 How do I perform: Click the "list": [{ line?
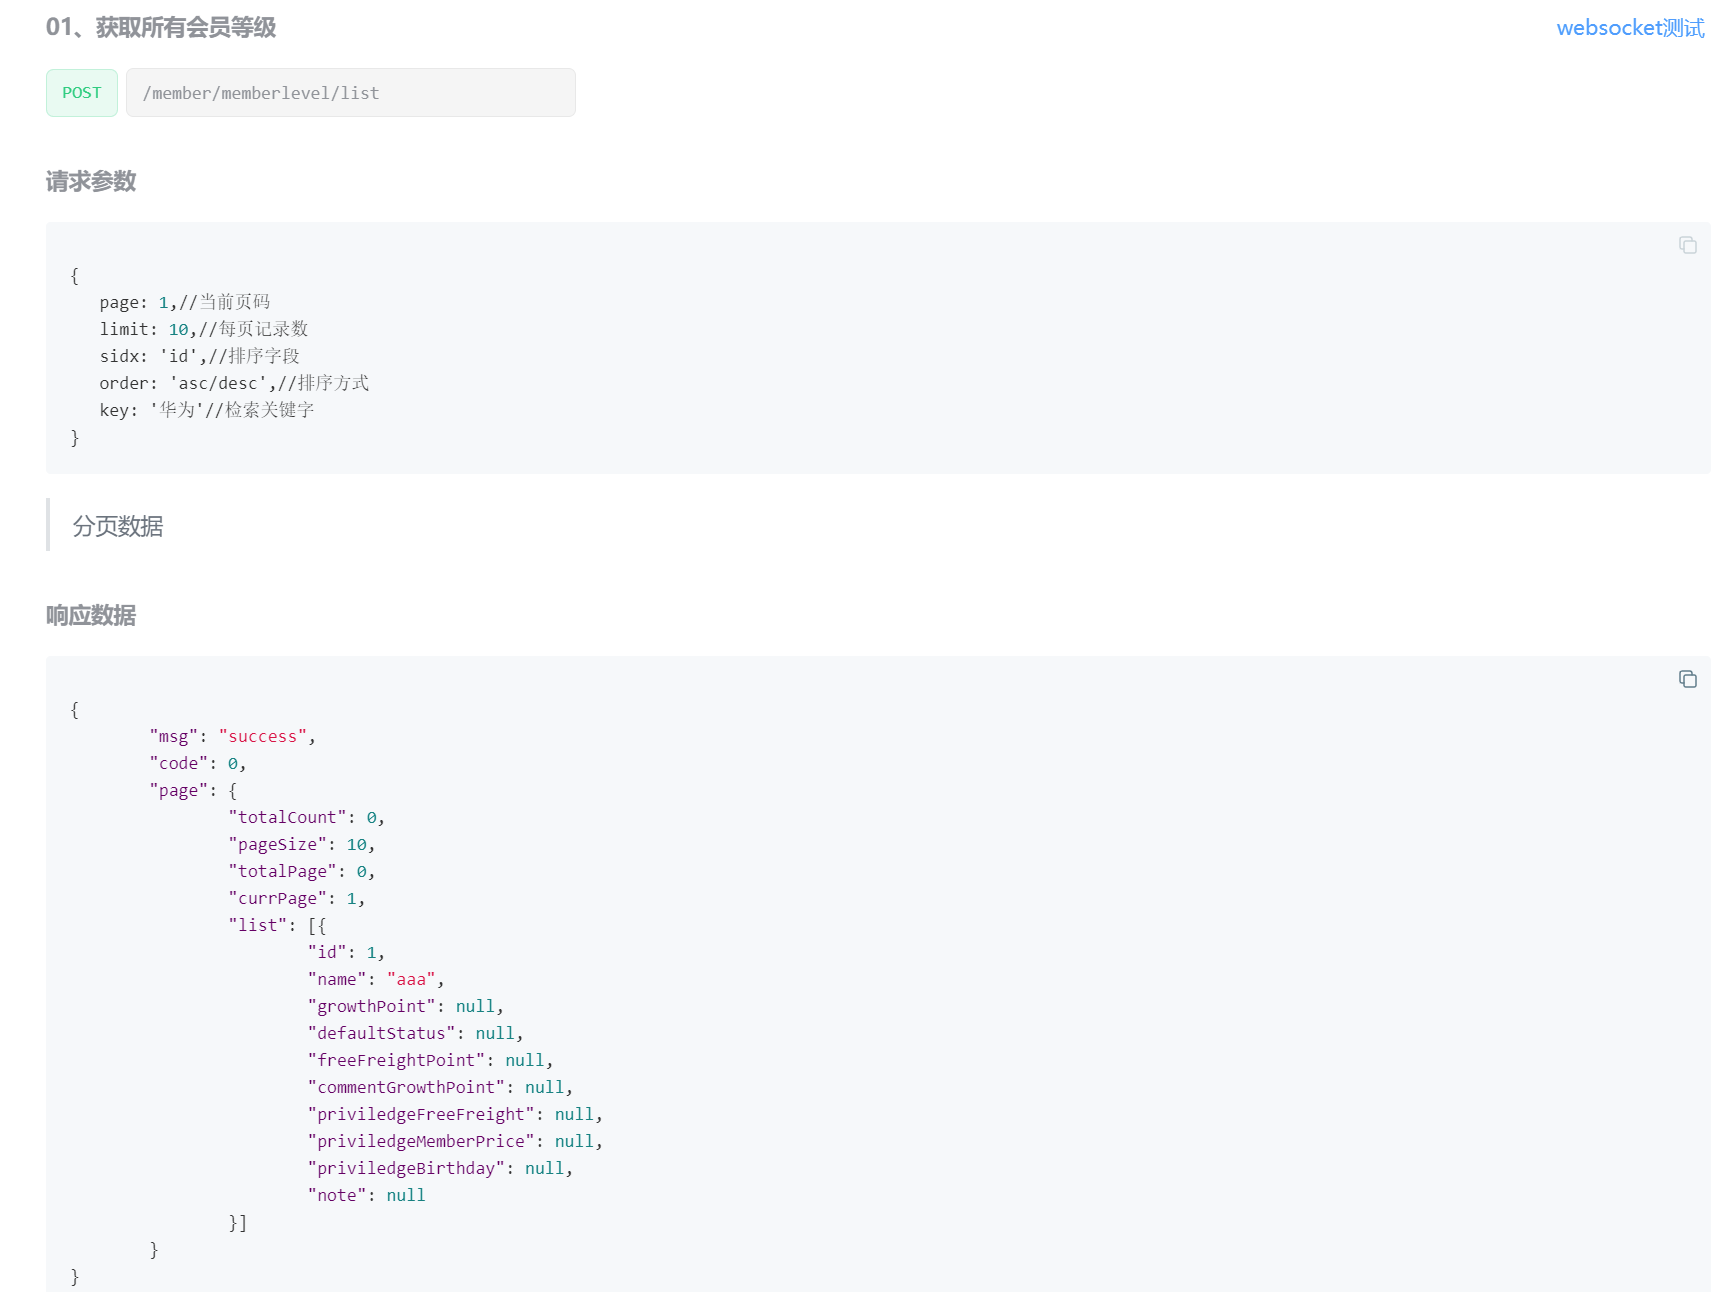point(277,925)
